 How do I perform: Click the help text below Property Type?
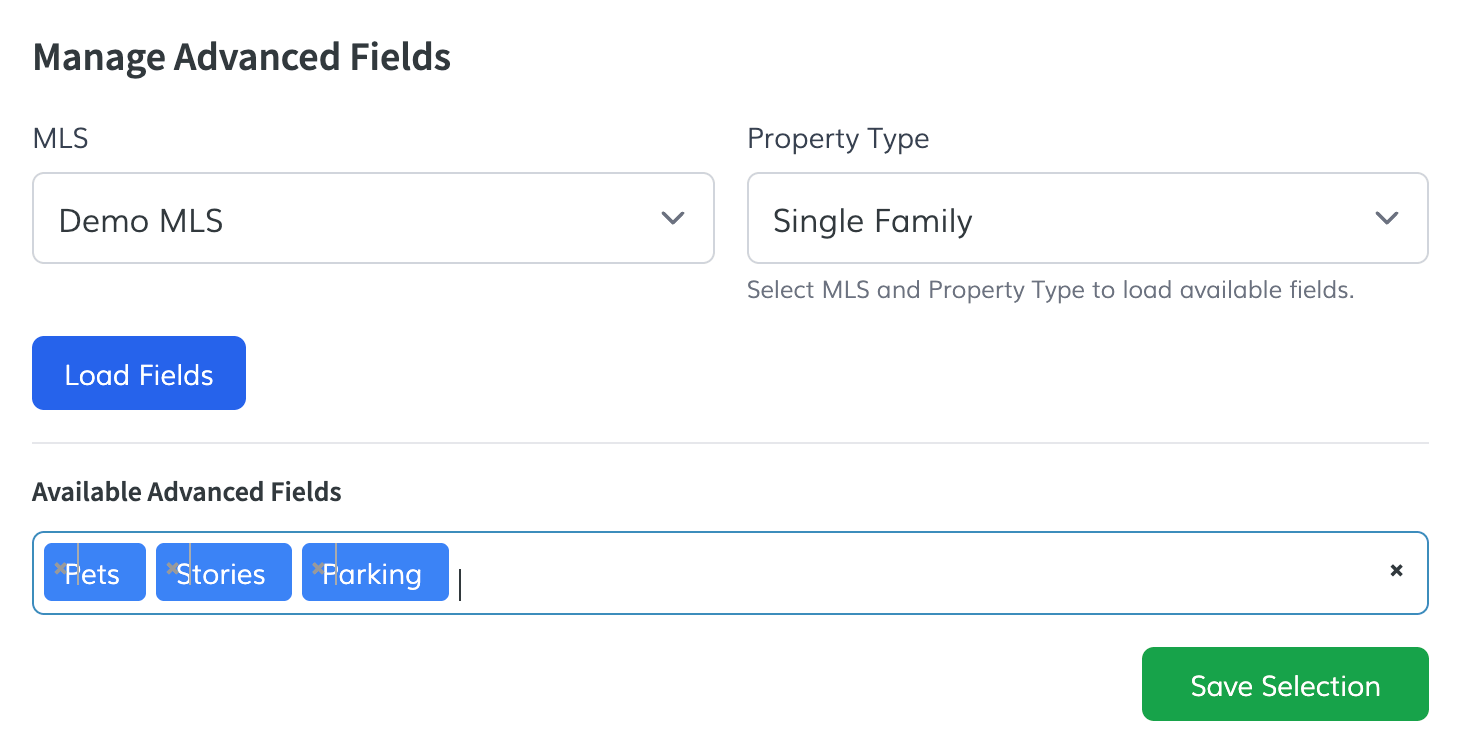point(1050,291)
